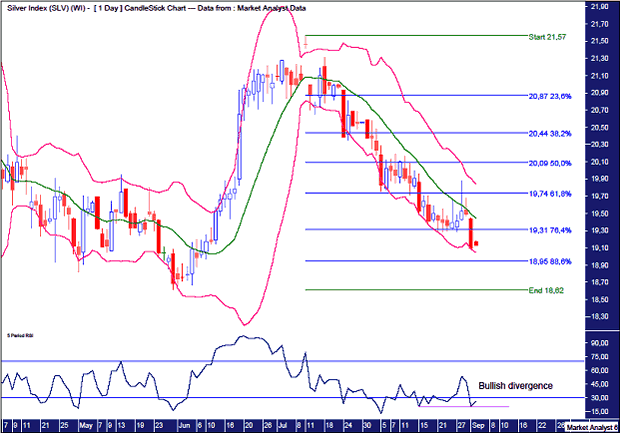Click the 'Jul' label on date axis

(x=282, y=425)
